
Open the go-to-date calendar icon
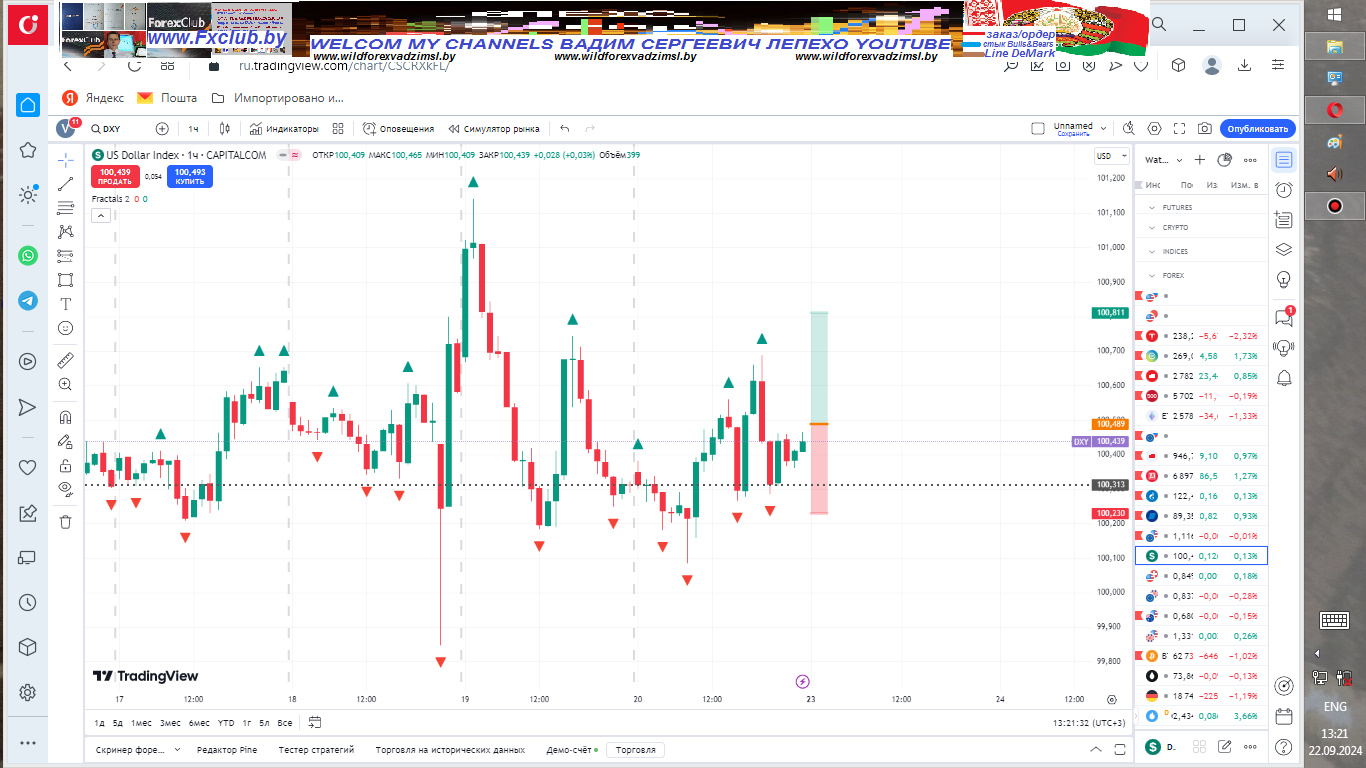315,722
